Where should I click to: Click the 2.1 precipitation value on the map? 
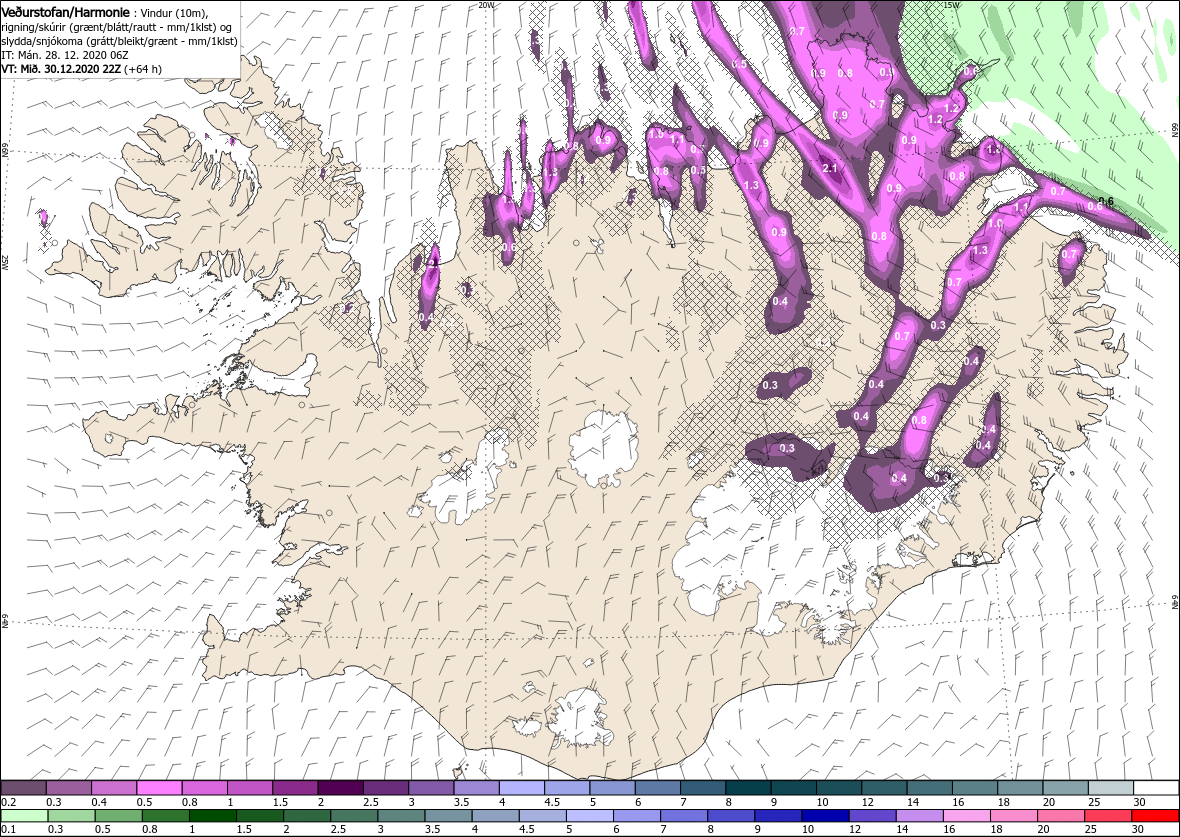(829, 169)
